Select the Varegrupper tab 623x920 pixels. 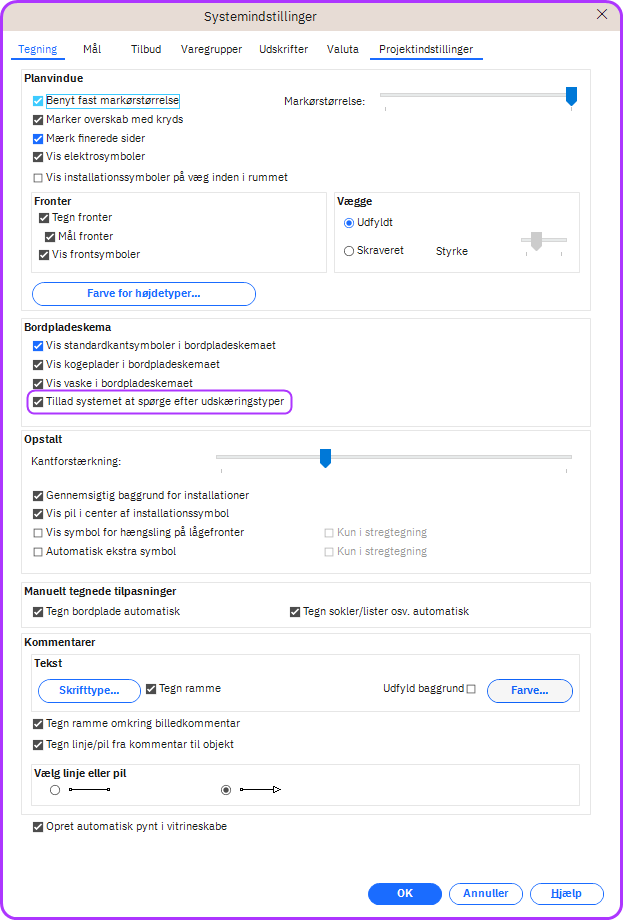211,49
